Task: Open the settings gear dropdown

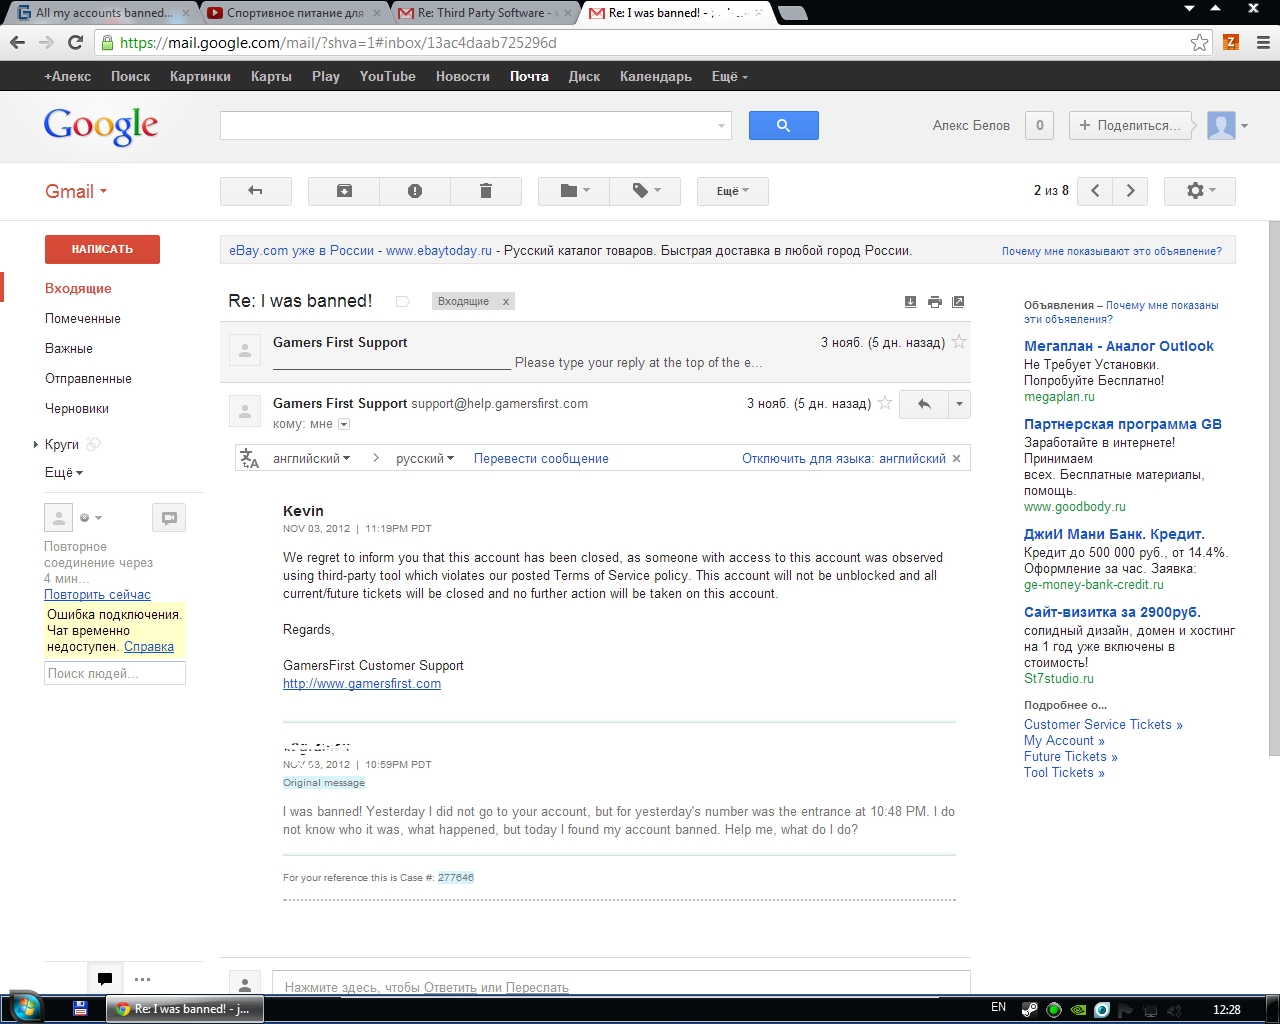Action: tap(1199, 191)
